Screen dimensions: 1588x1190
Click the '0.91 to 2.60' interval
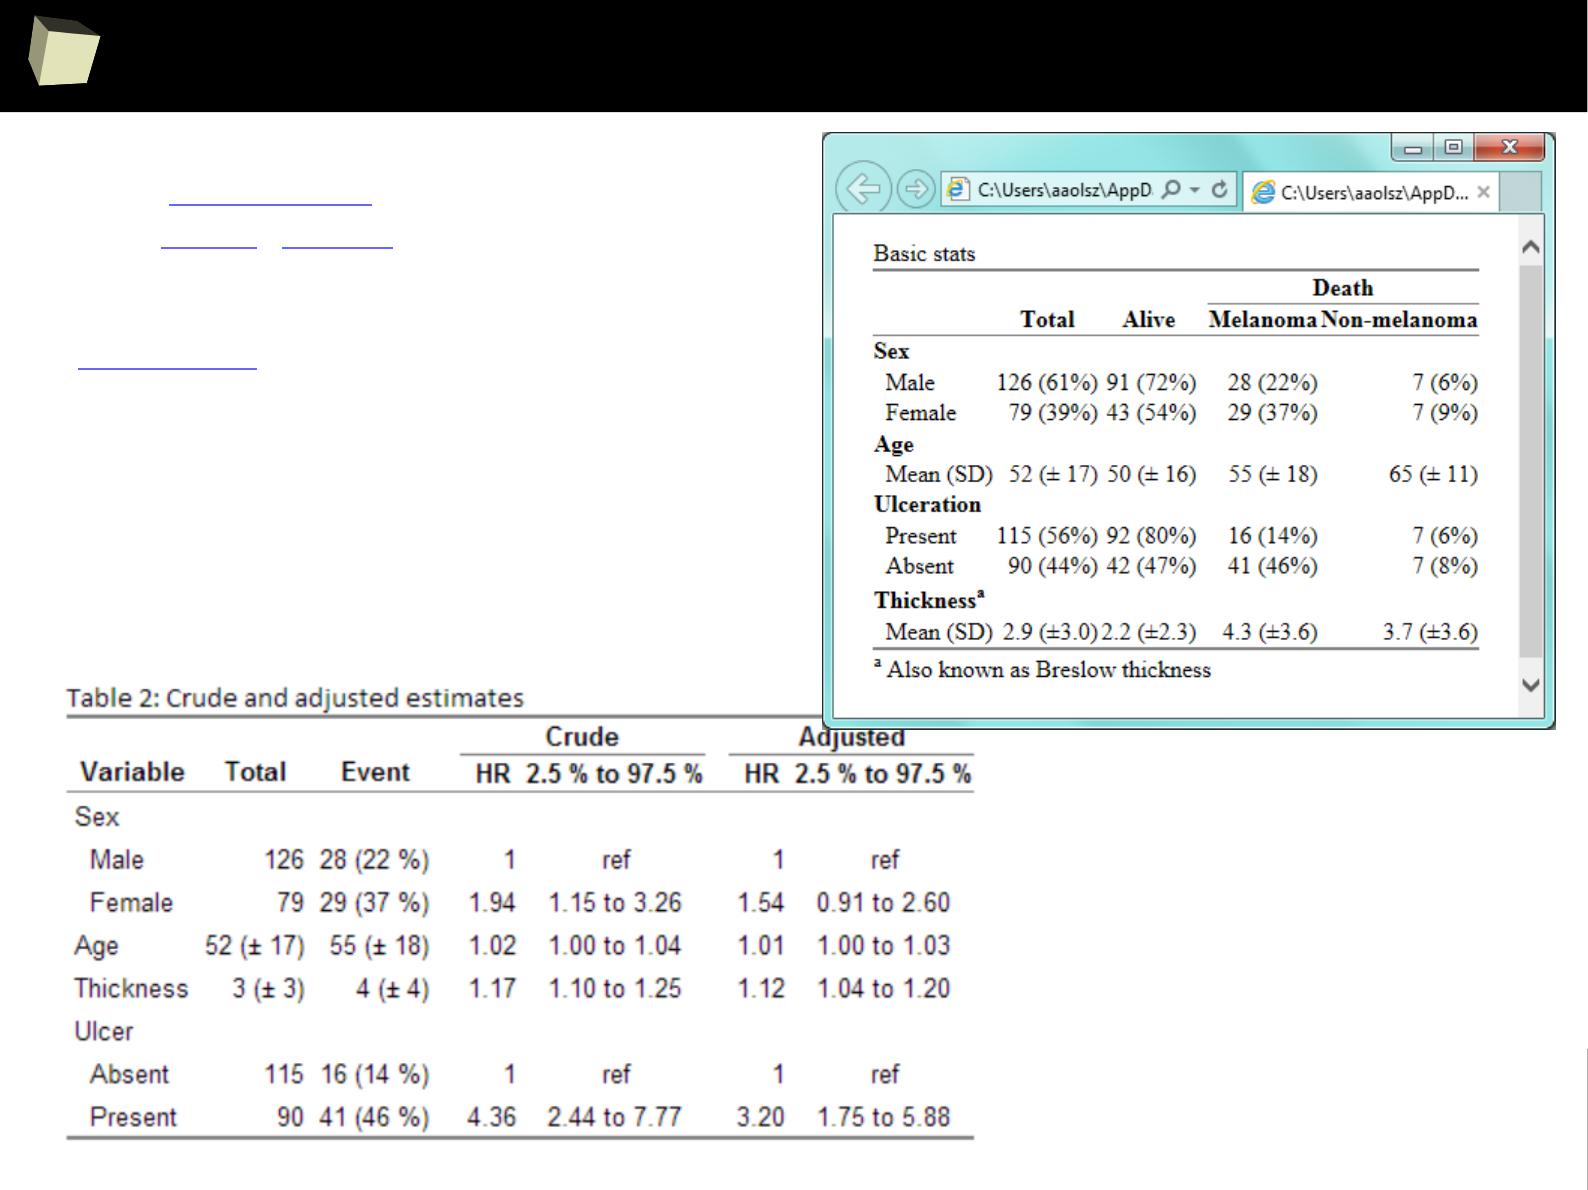point(883,903)
